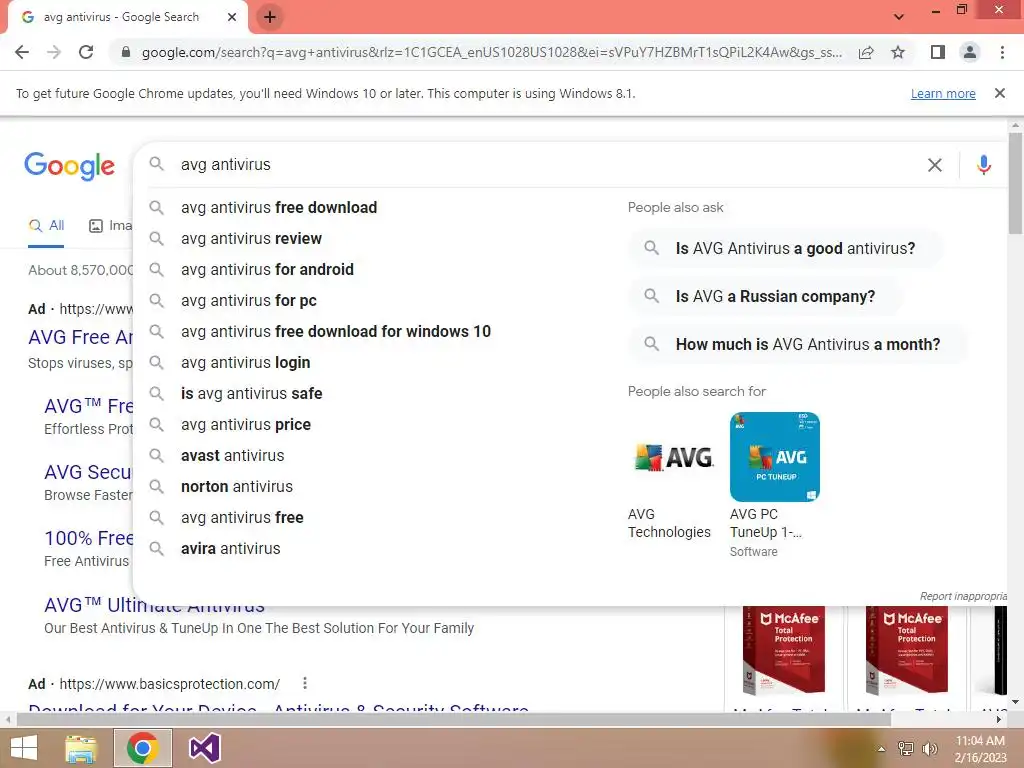1024x768 pixels.
Task: Reload the page with refresh icon
Action: pyautogui.click(x=86, y=52)
